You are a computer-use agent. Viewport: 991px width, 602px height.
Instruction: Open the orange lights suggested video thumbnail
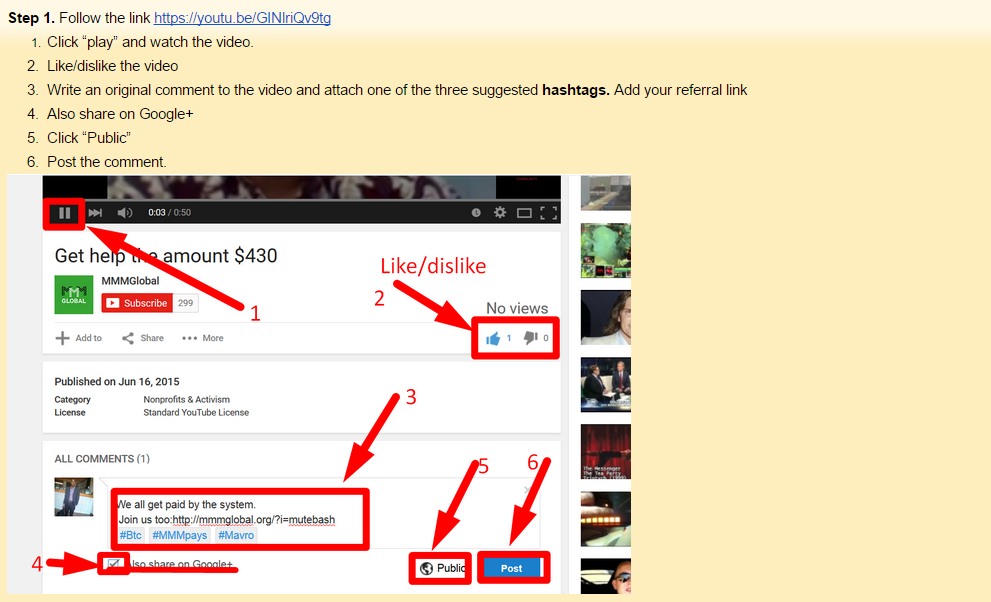pos(605,519)
